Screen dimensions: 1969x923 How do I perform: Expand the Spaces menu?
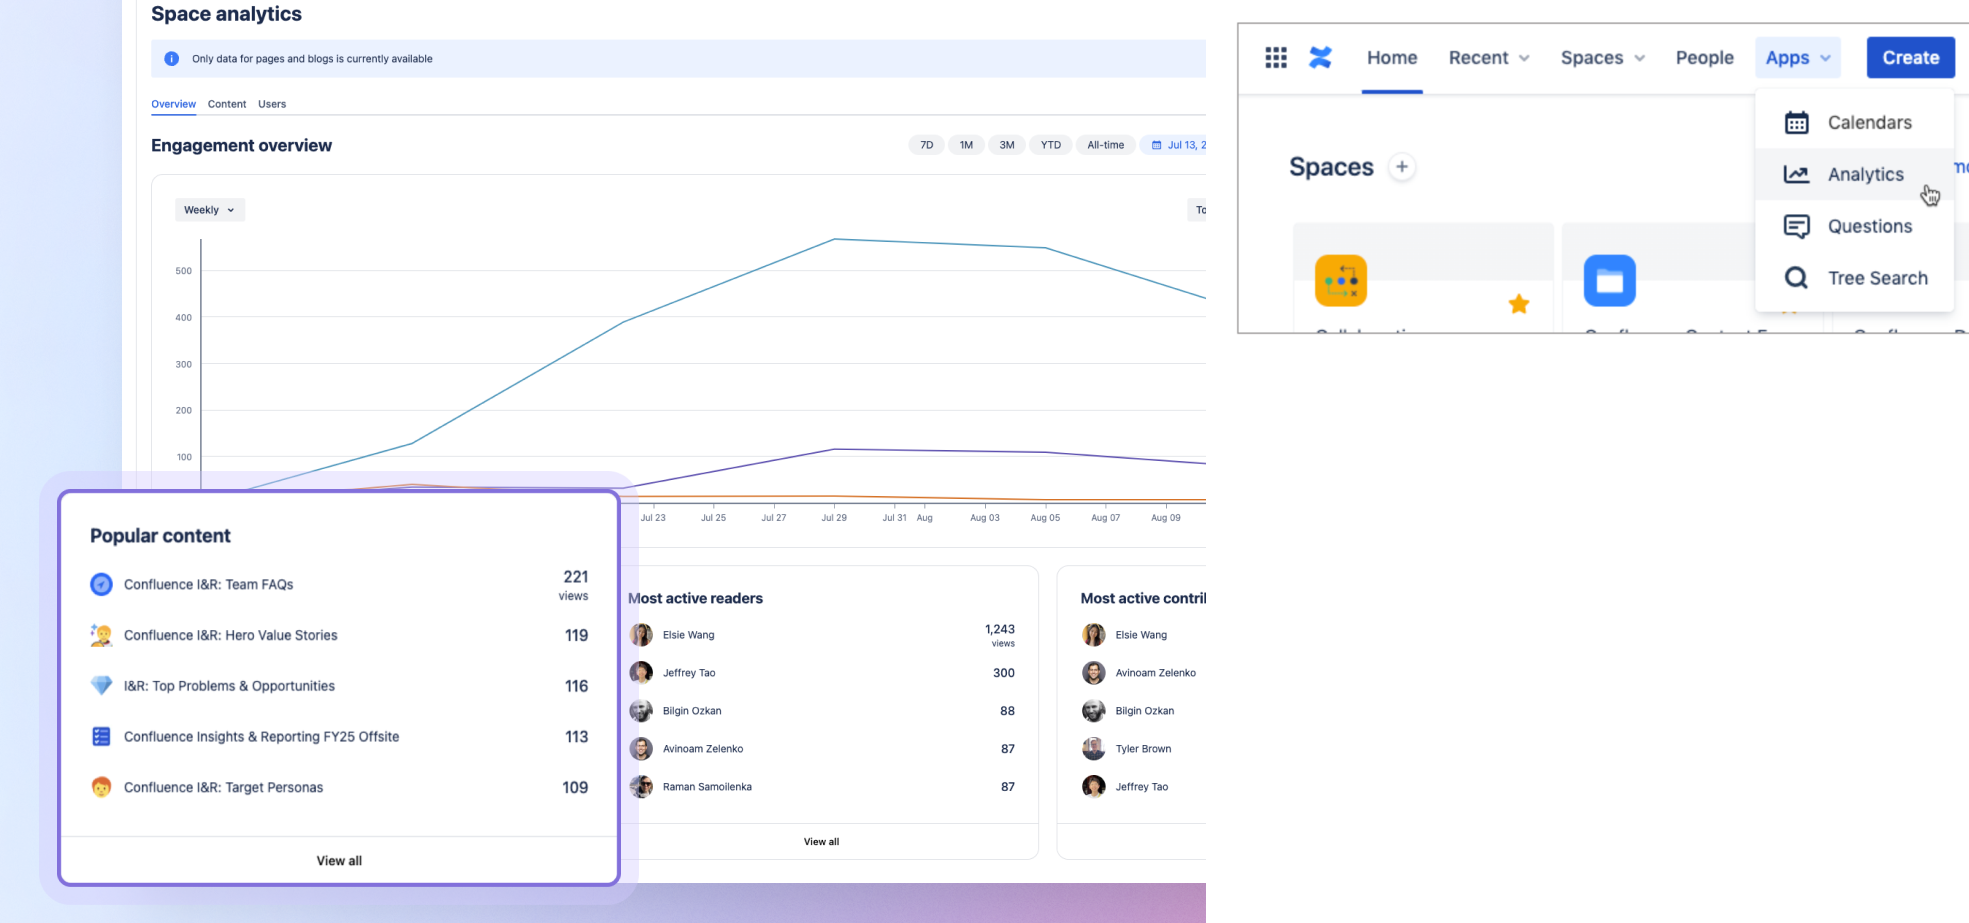coord(1602,58)
